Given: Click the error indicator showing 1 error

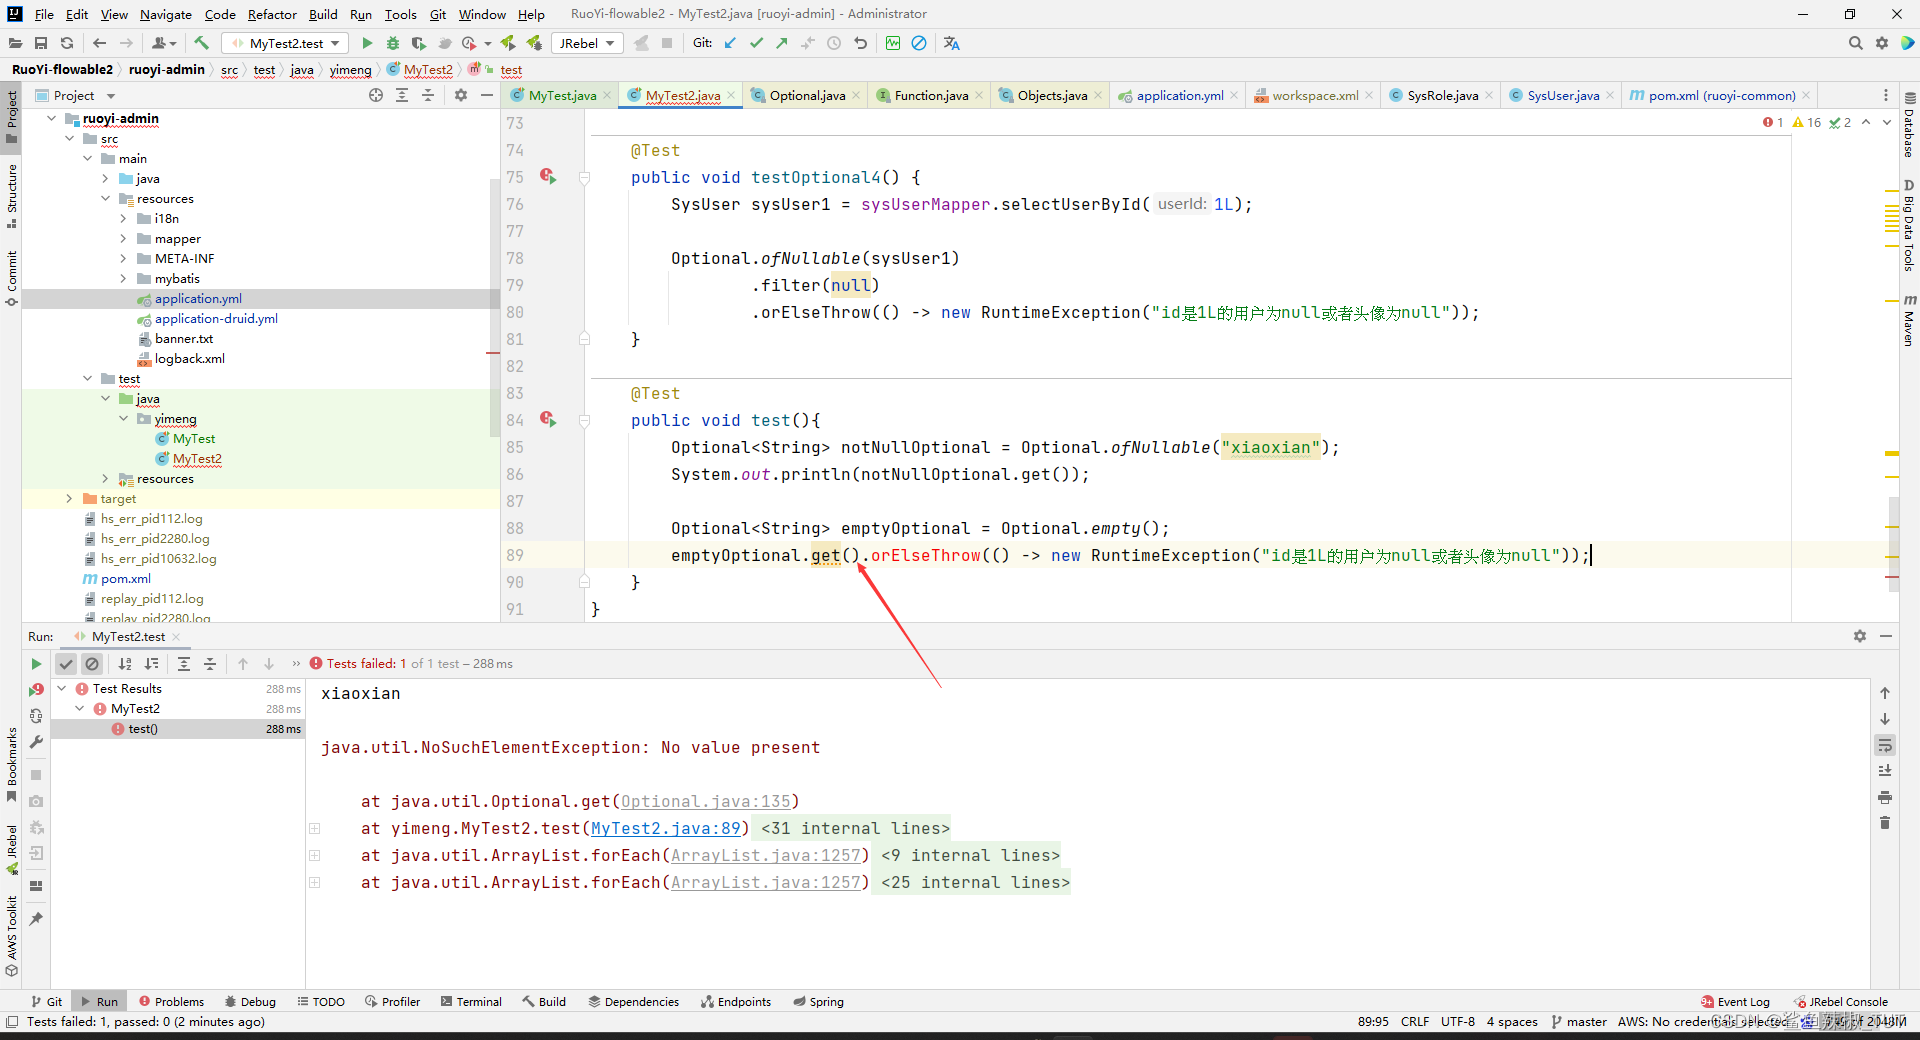Looking at the screenshot, I should click(x=1773, y=122).
